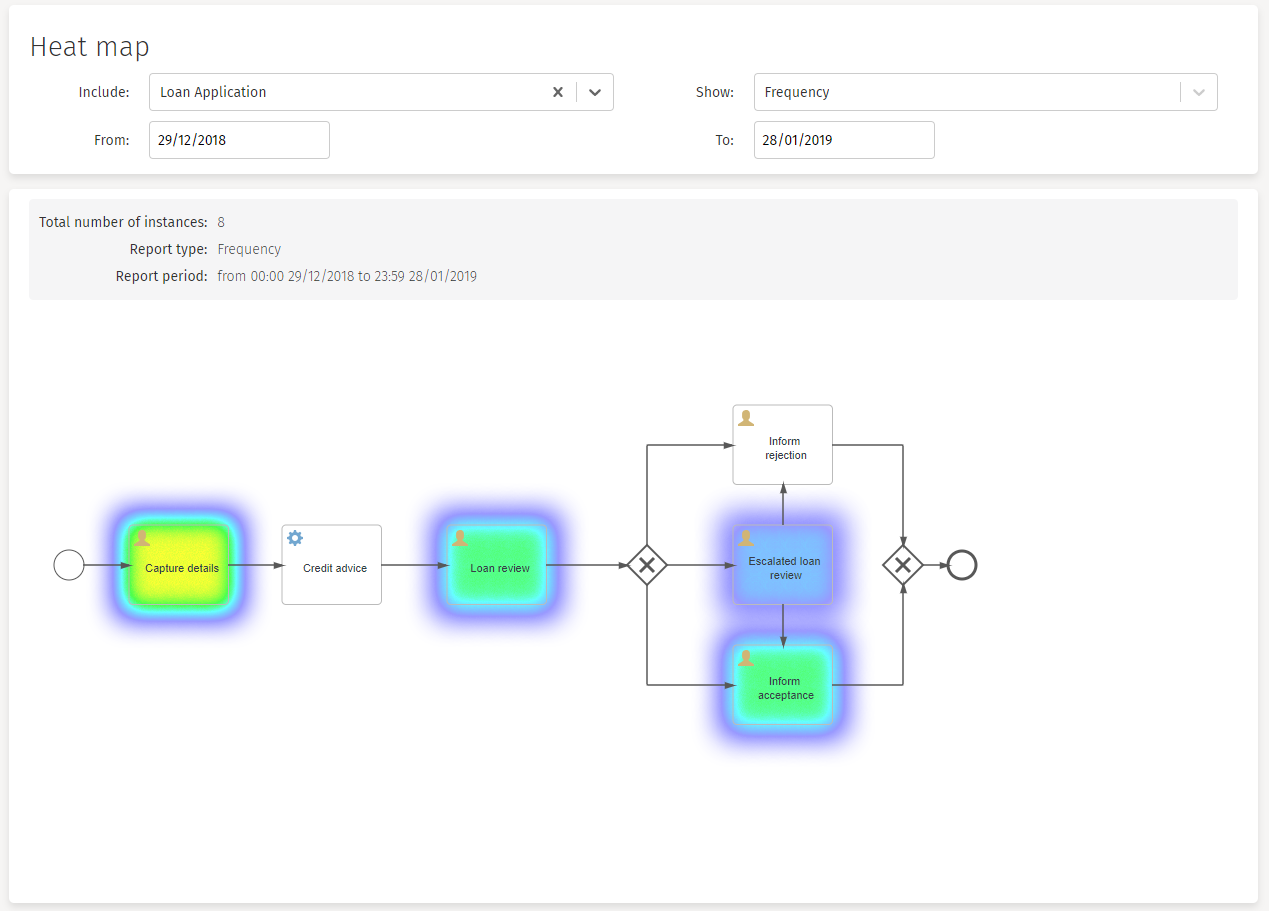Click the merging exclusive gateway diamond
Viewport: 1269px width, 911px height.
tap(902, 565)
